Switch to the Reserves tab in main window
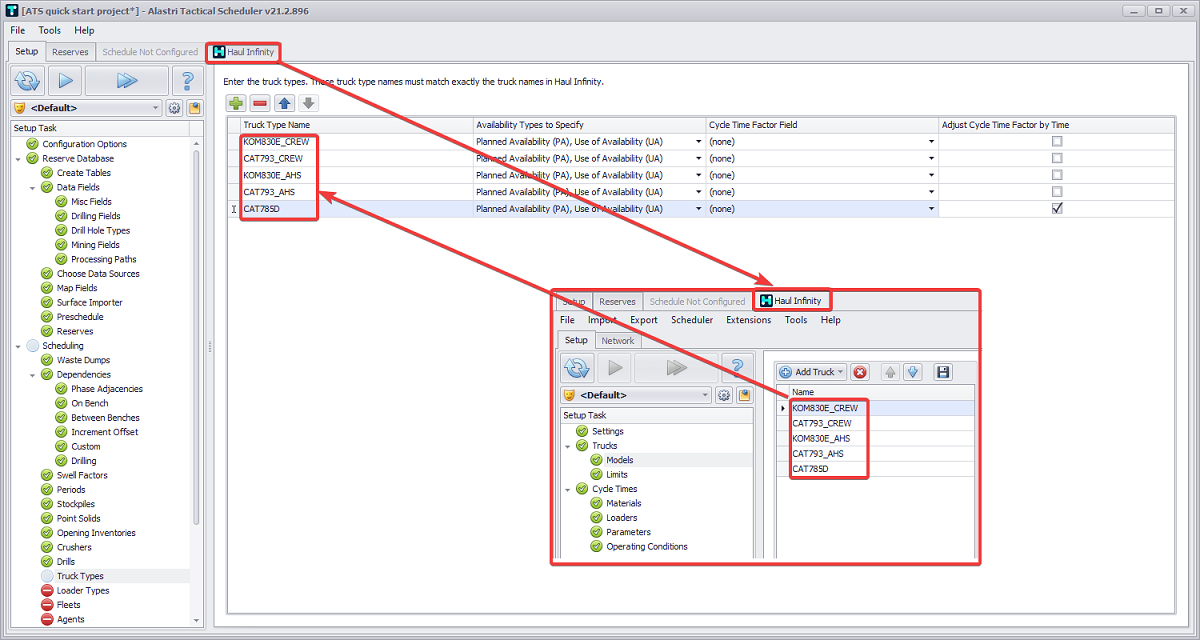Viewport: 1200px width, 640px height. click(x=70, y=52)
